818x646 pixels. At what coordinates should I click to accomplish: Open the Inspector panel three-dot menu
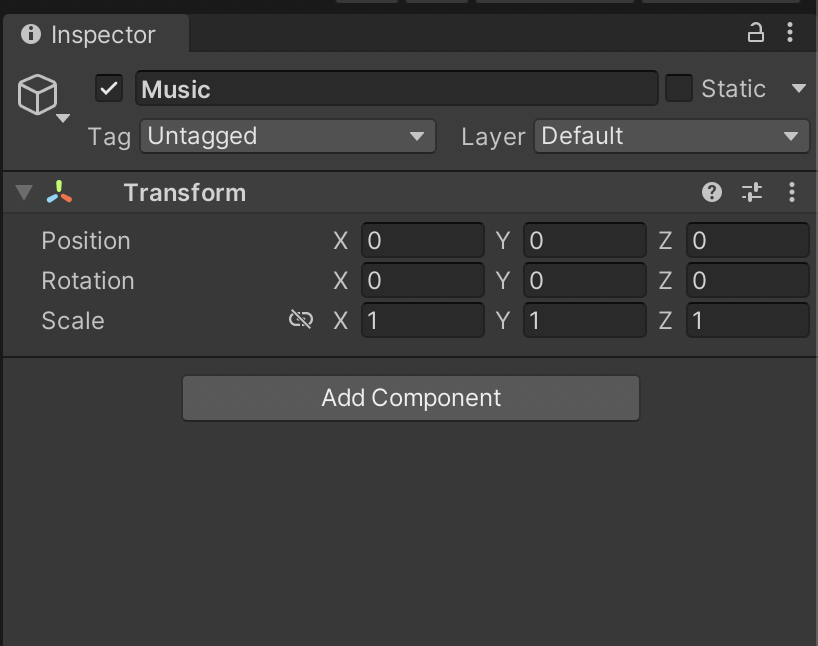point(790,33)
